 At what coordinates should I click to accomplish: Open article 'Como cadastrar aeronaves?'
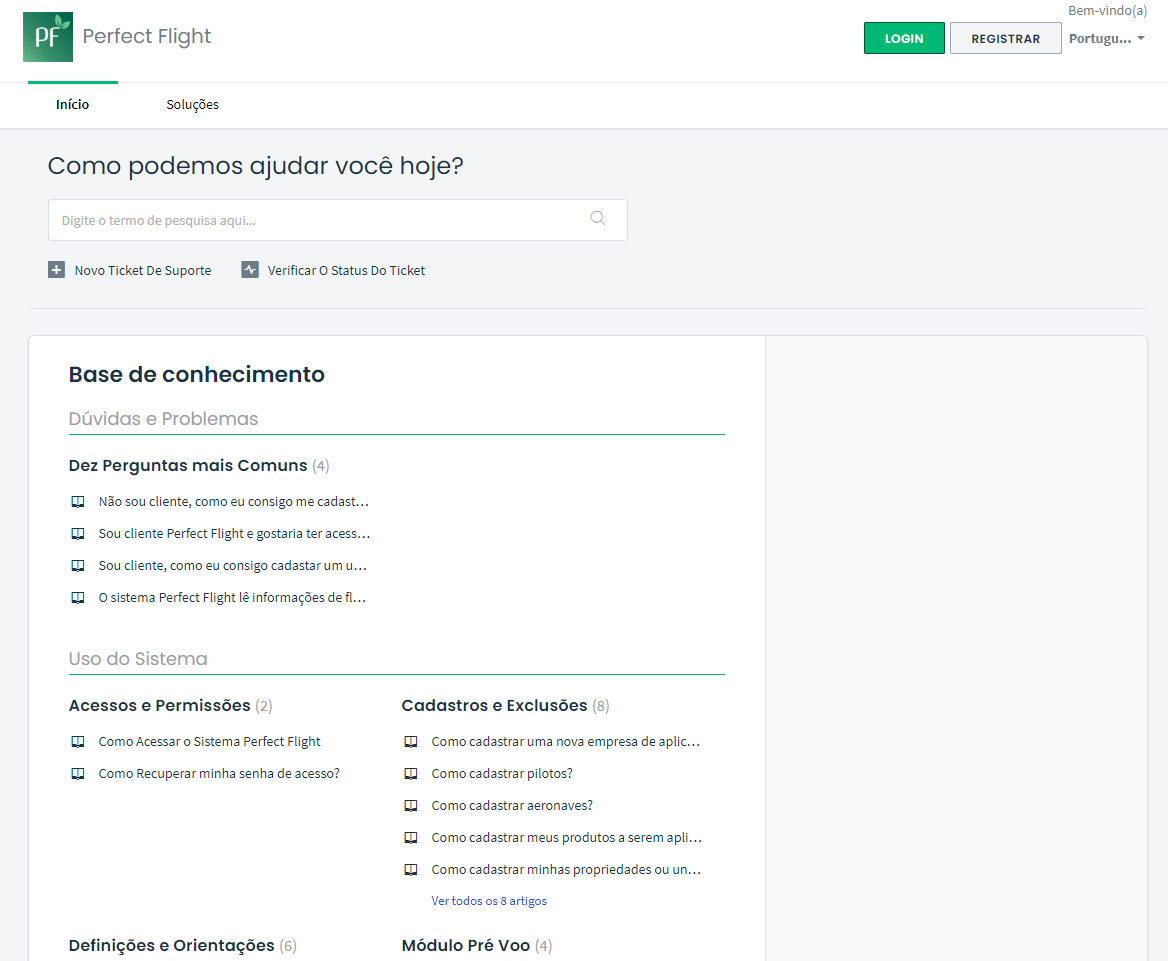pos(512,805)
